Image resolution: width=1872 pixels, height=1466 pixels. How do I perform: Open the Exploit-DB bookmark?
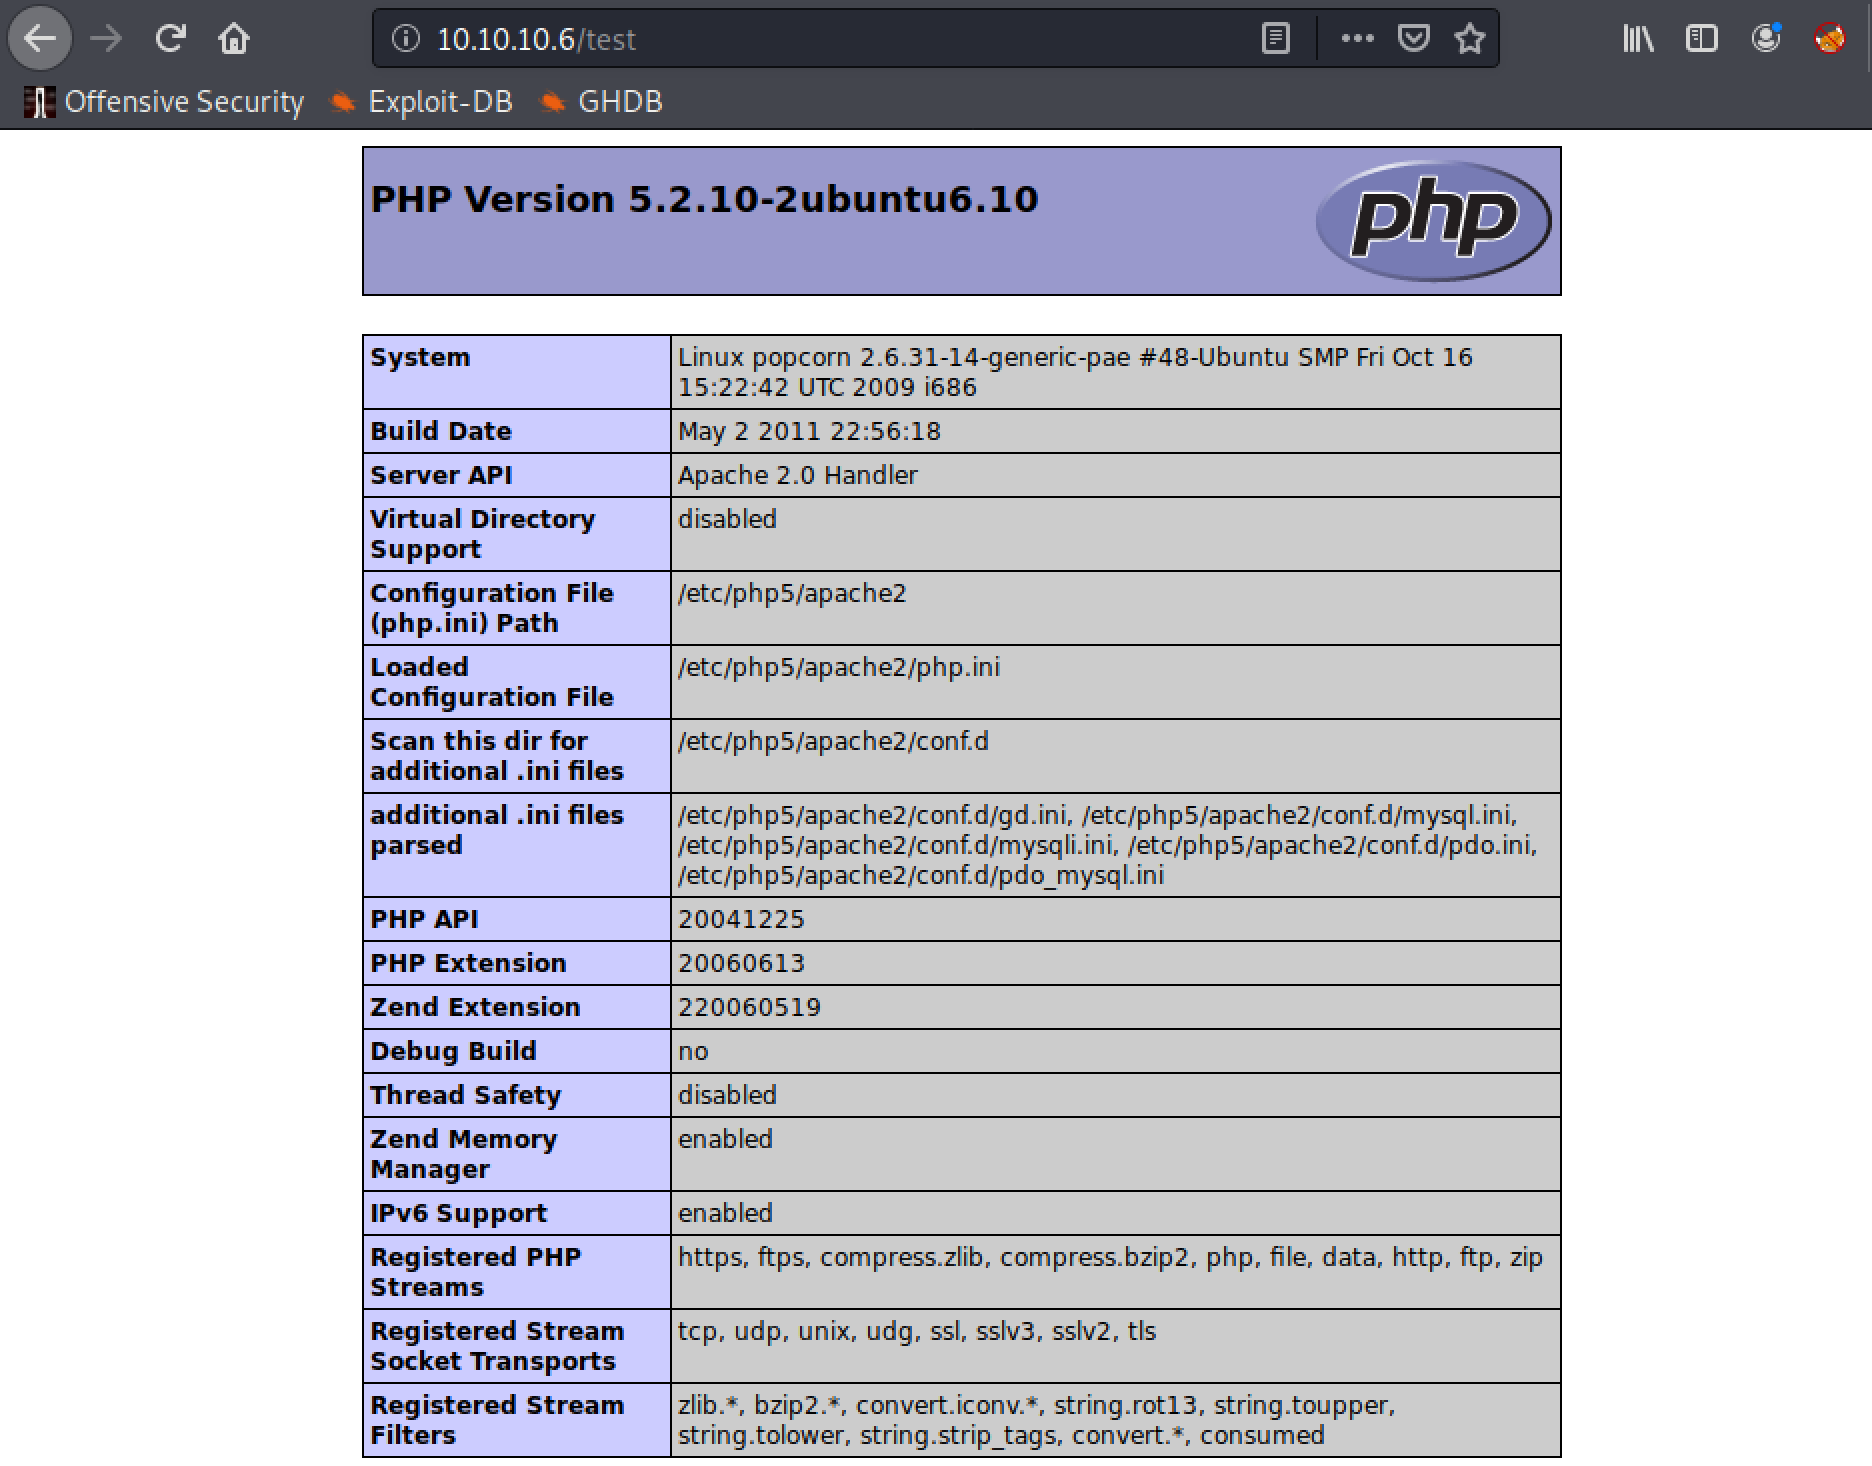[x=422, y=102]
